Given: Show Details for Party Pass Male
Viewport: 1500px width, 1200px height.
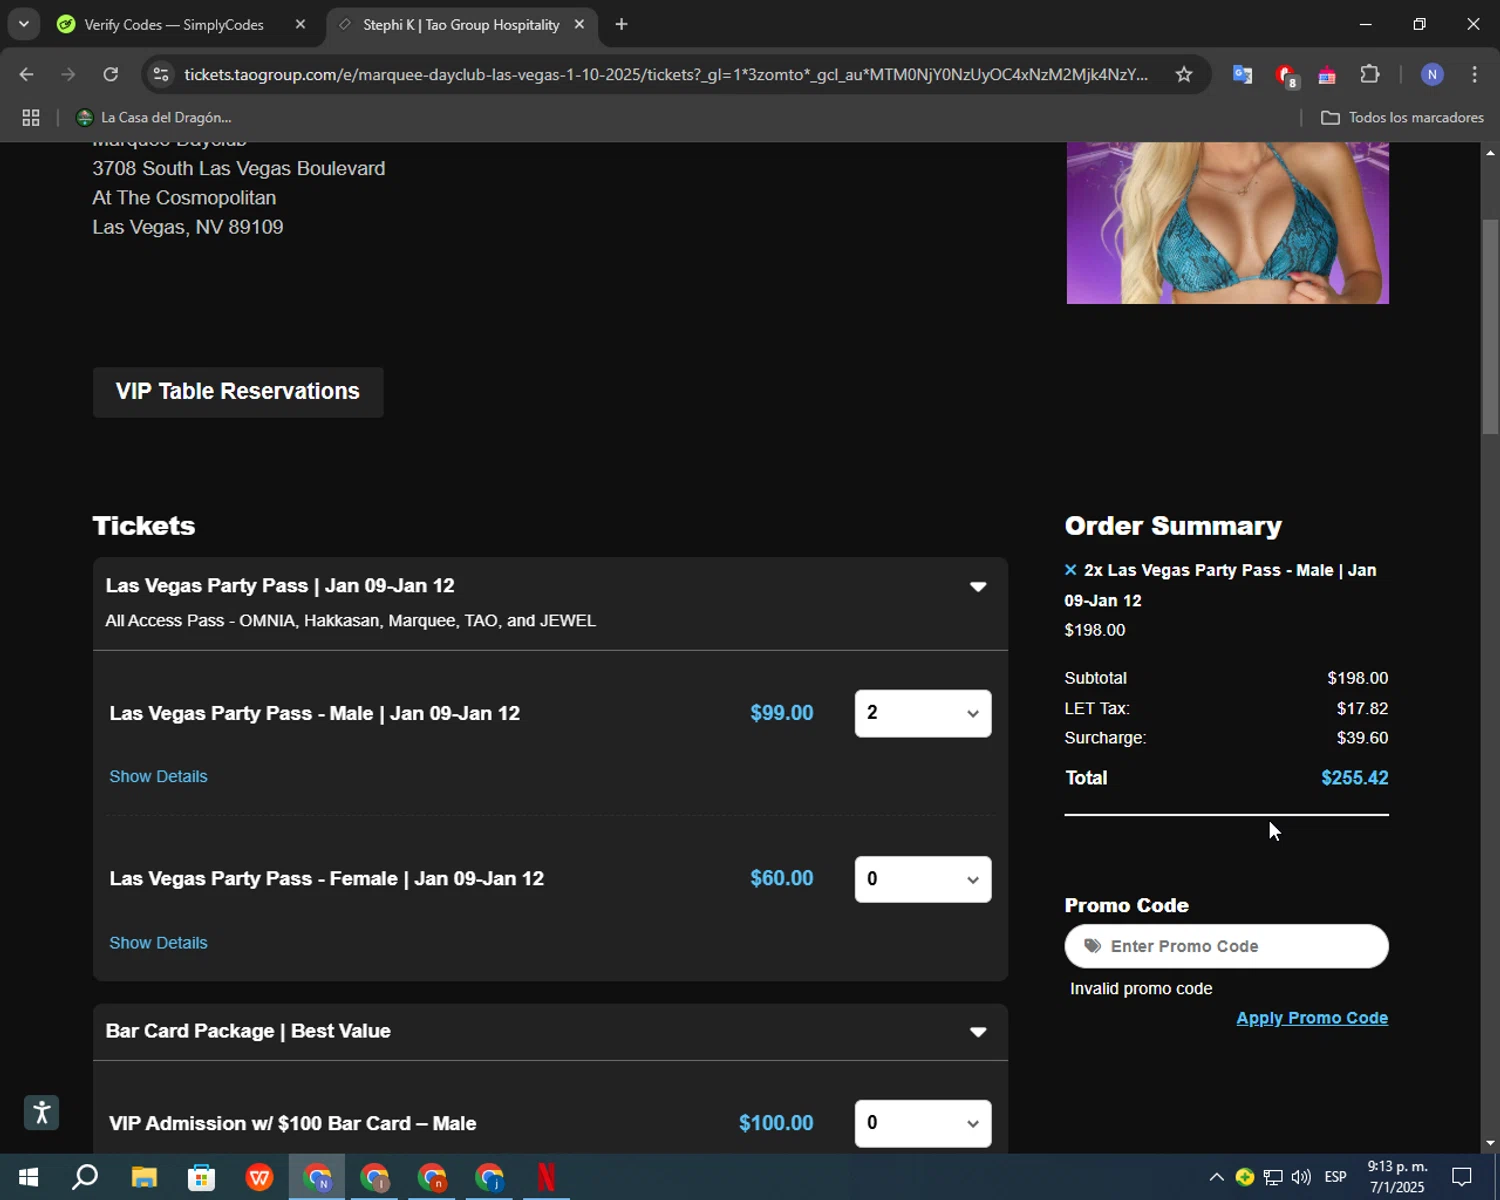Looking at the screenshot, I should (x=158, y=776).
